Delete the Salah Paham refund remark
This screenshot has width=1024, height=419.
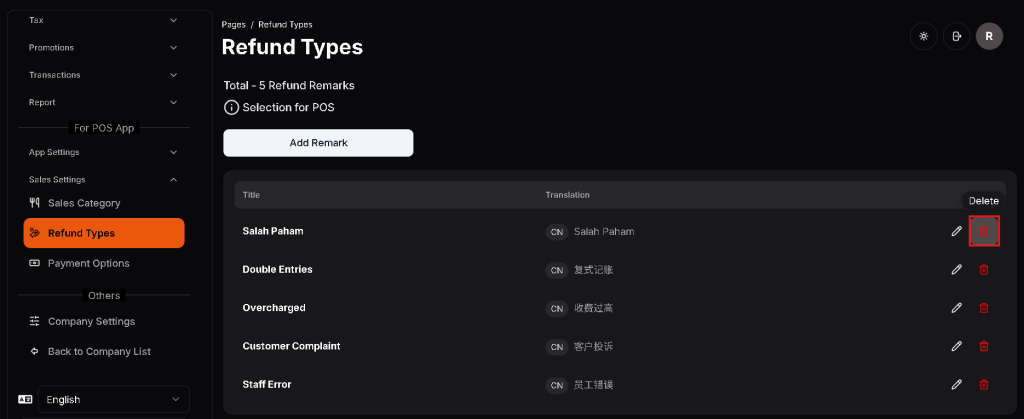tap(983, 231)
